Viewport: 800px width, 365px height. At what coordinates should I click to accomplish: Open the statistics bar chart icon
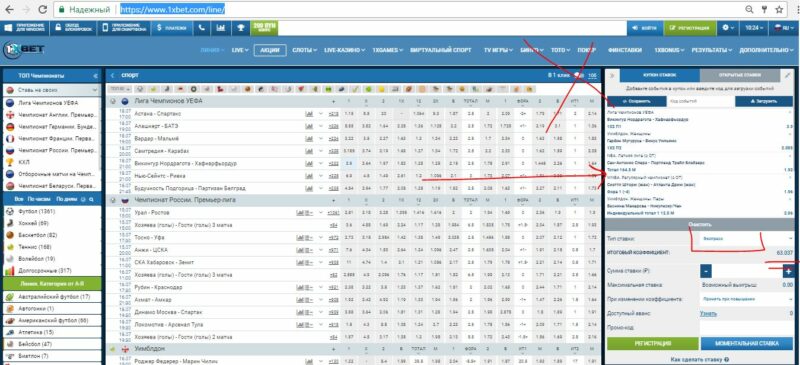tap(220, 28)
